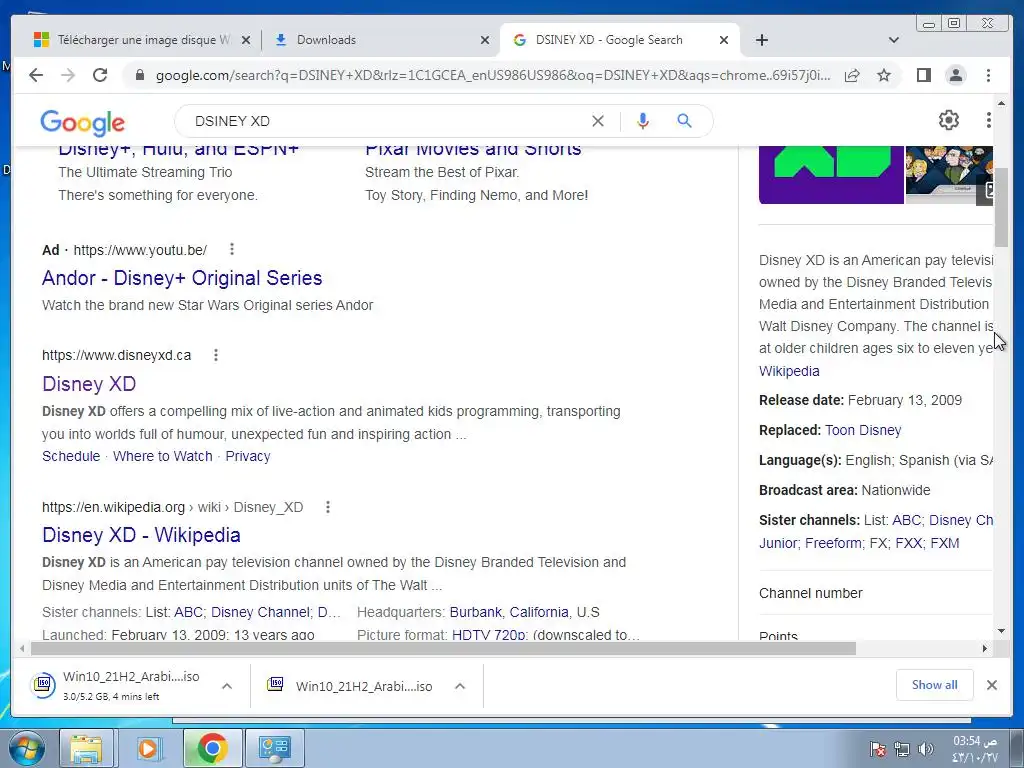Click the magnifier search button
Screen dimensions: 1024x768
click(684, 121)
